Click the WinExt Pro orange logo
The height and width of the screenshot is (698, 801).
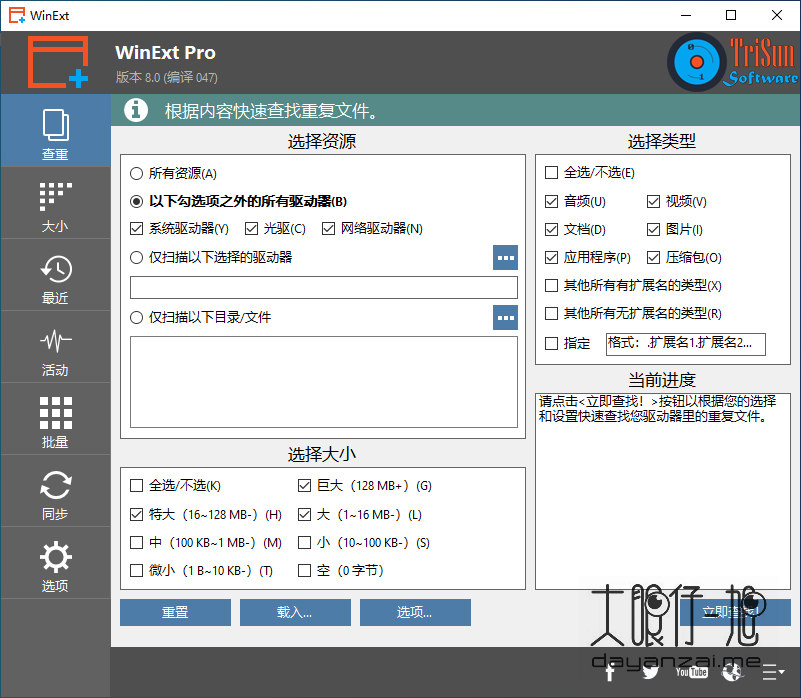tap(58, 62)
